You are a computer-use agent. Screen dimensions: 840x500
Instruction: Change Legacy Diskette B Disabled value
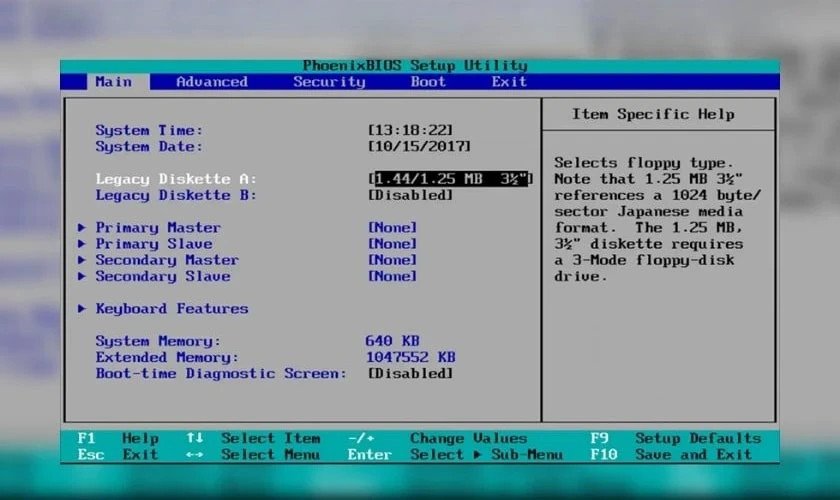point(410,195)
